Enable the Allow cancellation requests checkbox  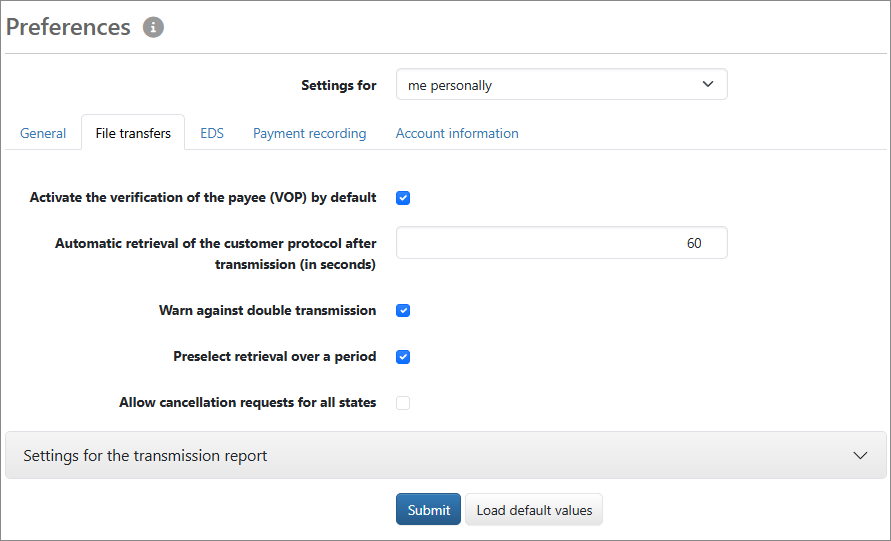(x=403, y=403)
